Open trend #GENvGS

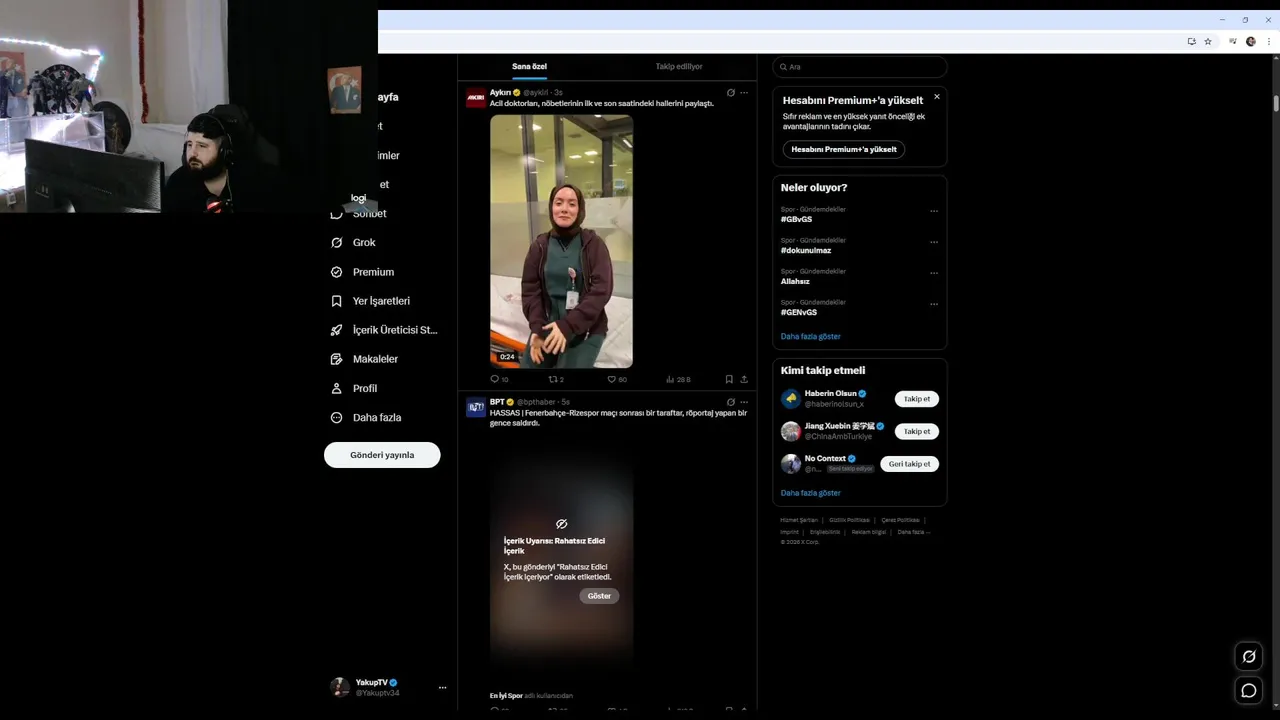(x=799, y=312)
